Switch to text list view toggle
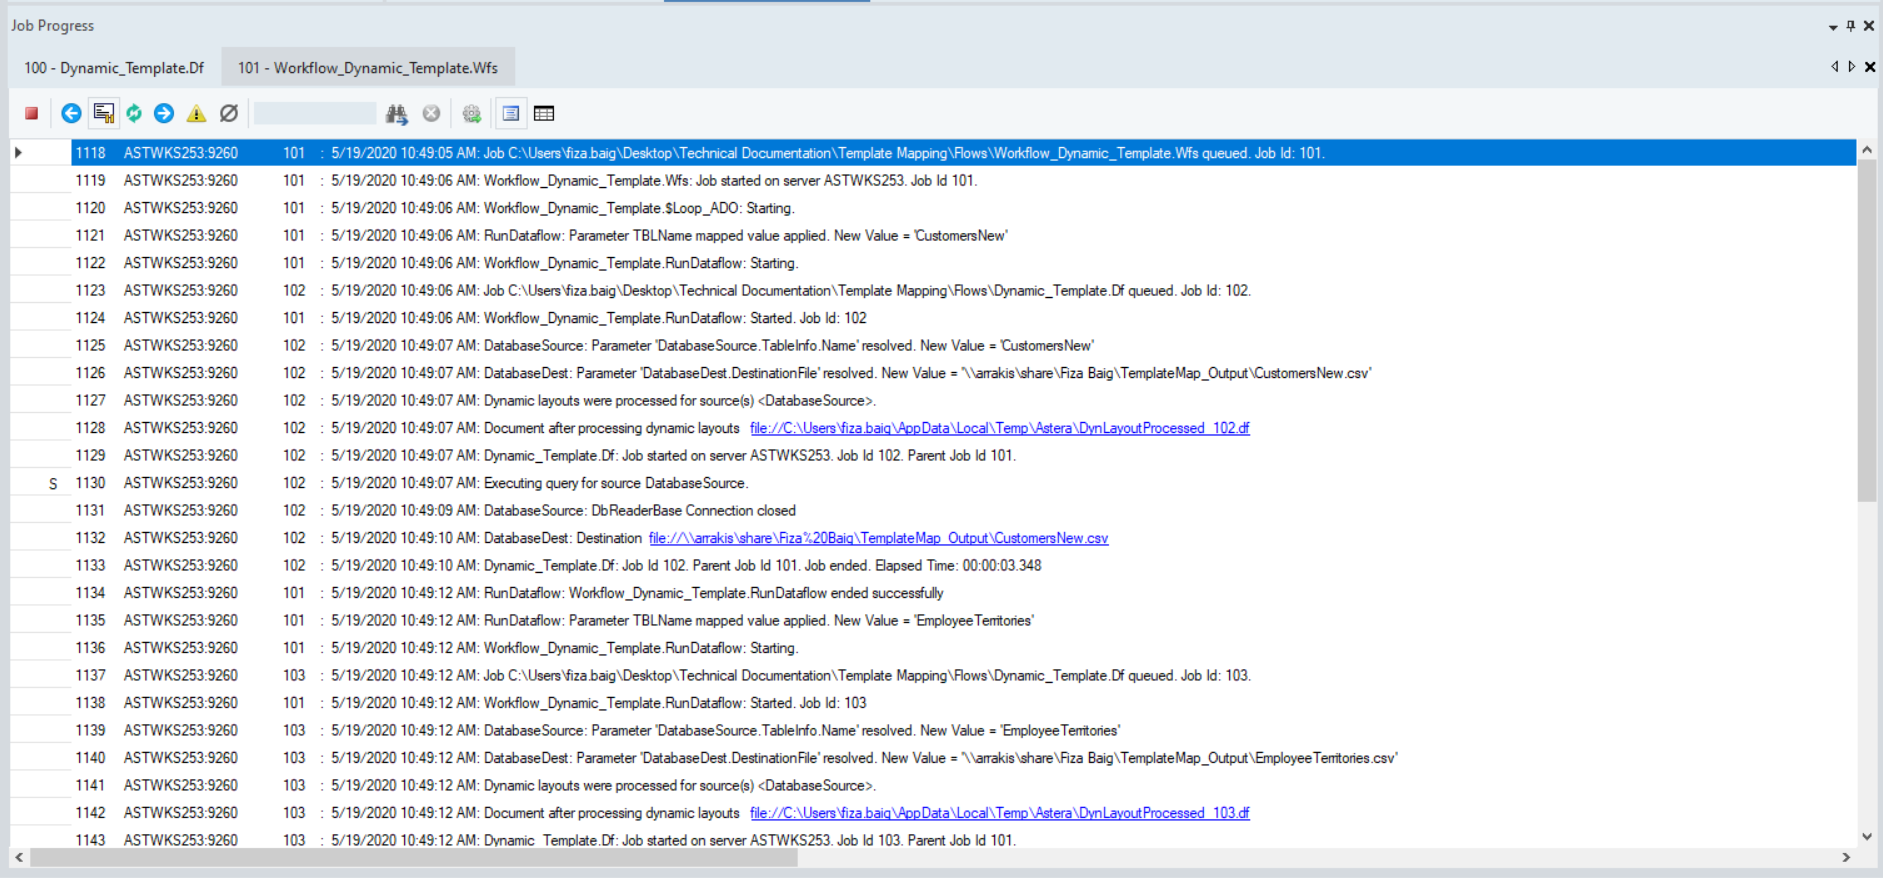Image resolution: width=1883 pixels, height=878 pixels. [511, 114]
